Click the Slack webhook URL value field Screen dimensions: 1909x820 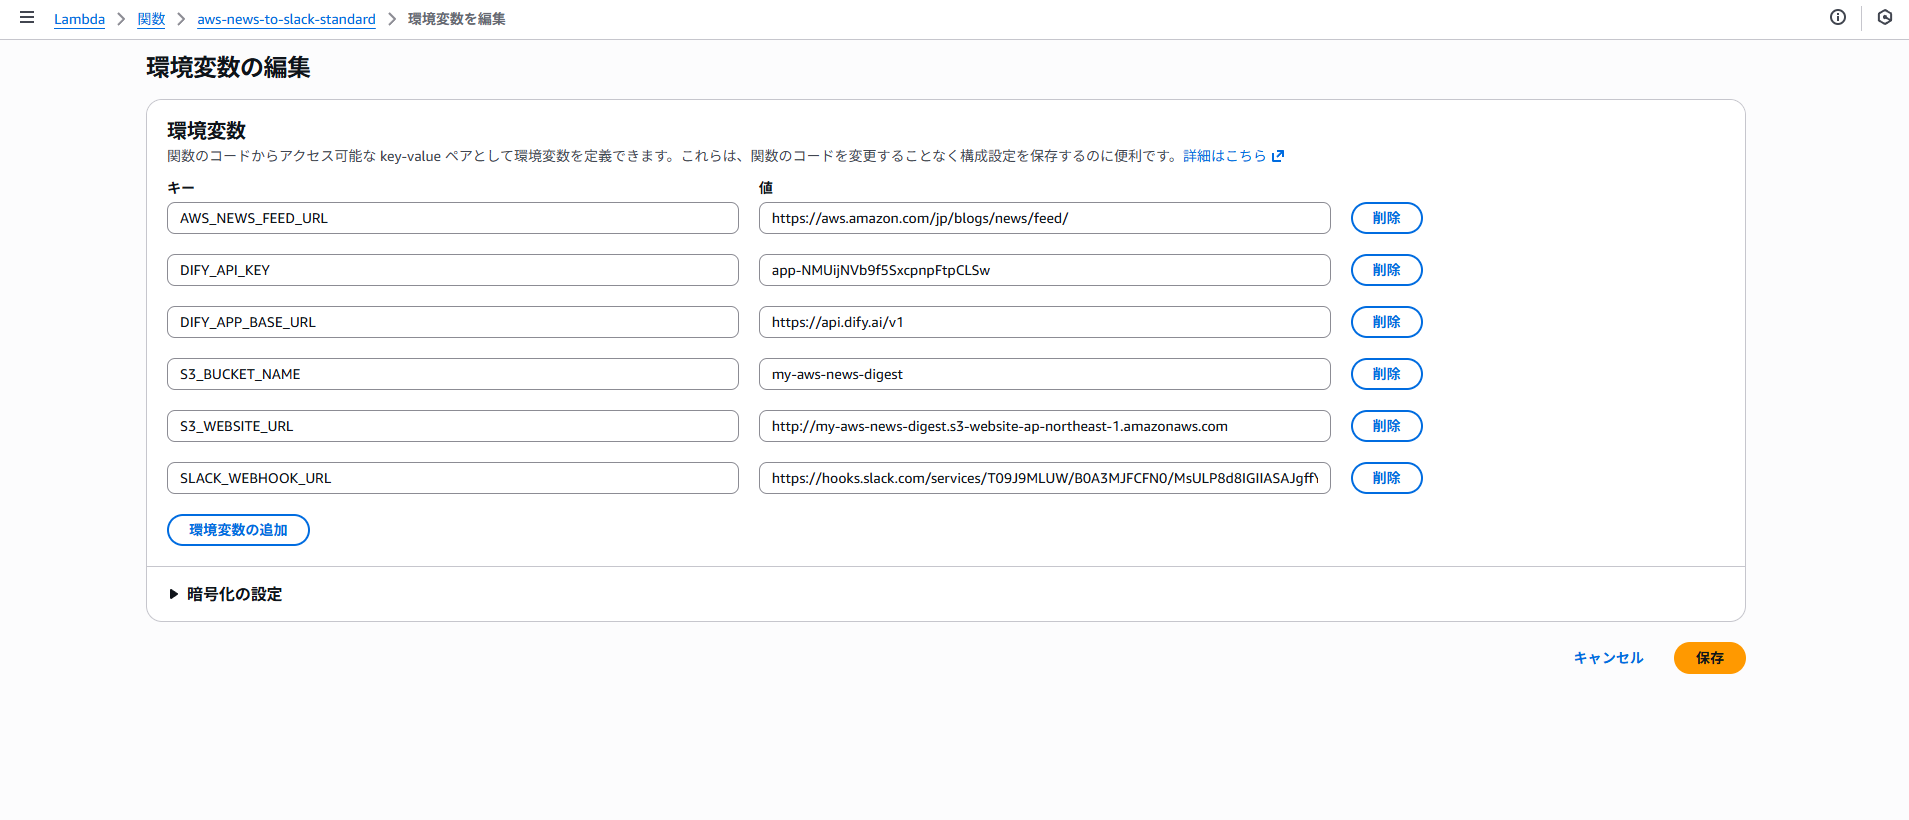[x=1044, y=478]
